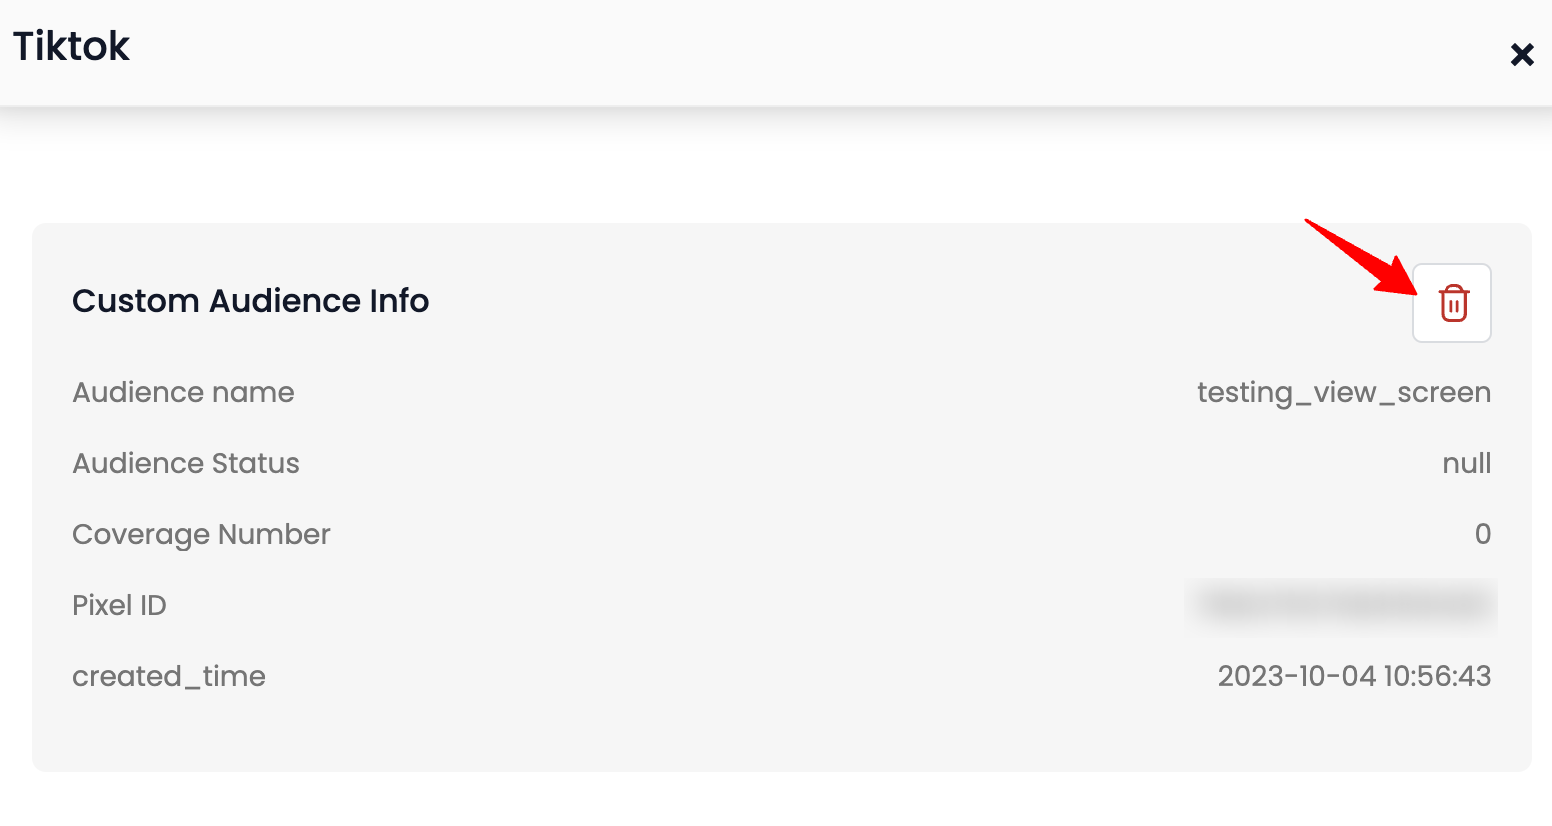1552x826 pixels.
Task: Click the word Custom in card heading
Action: (x=135, y=301)
